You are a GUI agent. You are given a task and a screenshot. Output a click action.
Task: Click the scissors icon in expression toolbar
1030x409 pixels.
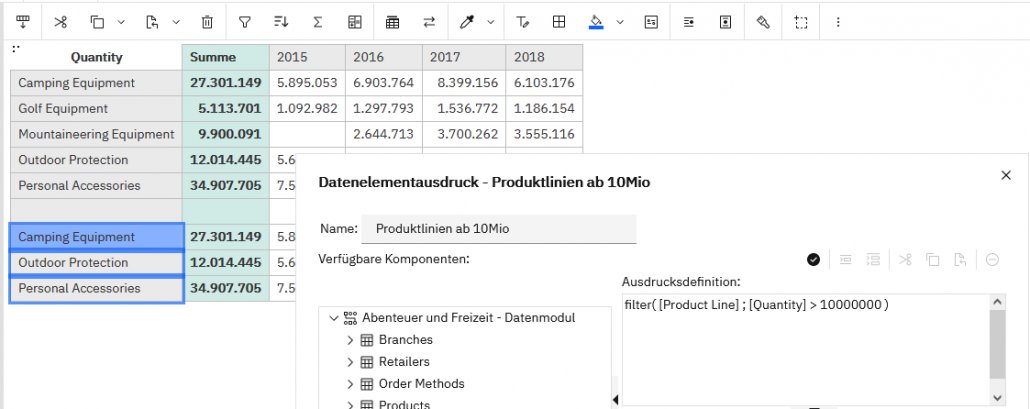(x=906, y=259)
